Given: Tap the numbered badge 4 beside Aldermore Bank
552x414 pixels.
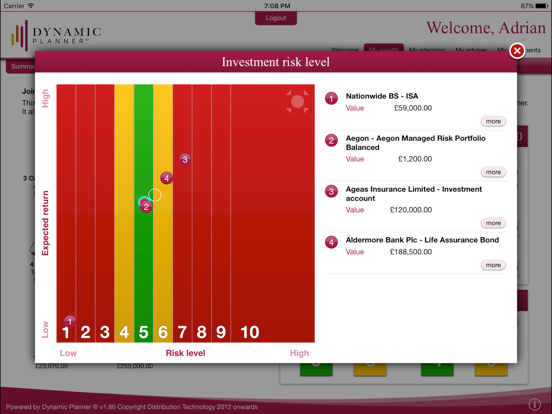Looking at the screenshot, I should click(331, 242).
